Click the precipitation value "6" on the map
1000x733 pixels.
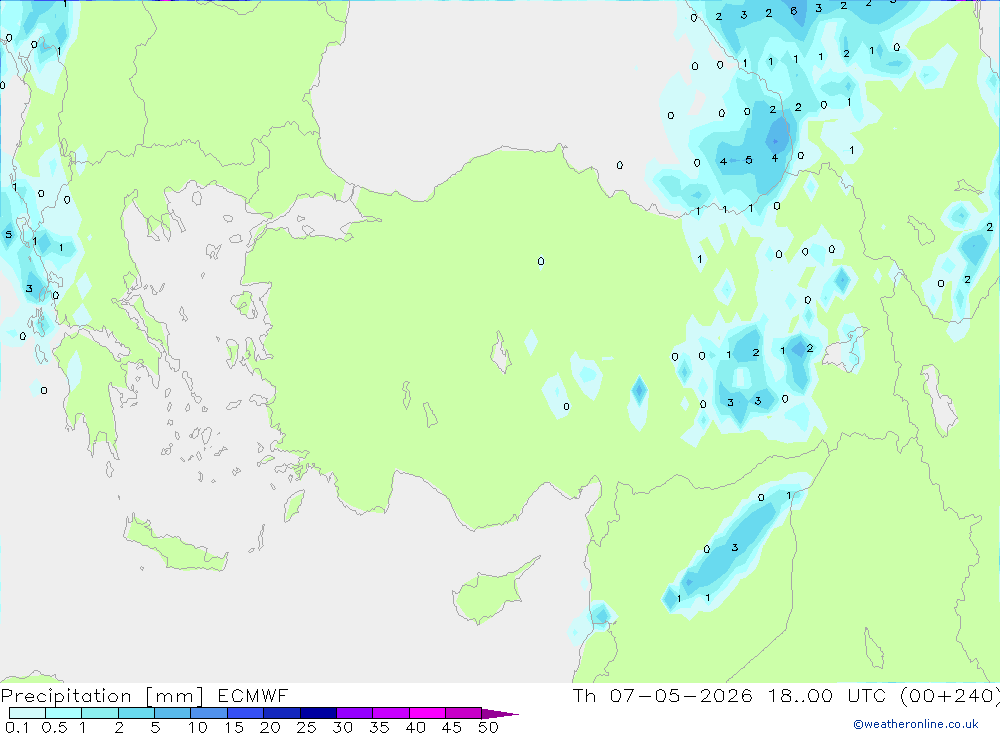pos(793,11)
